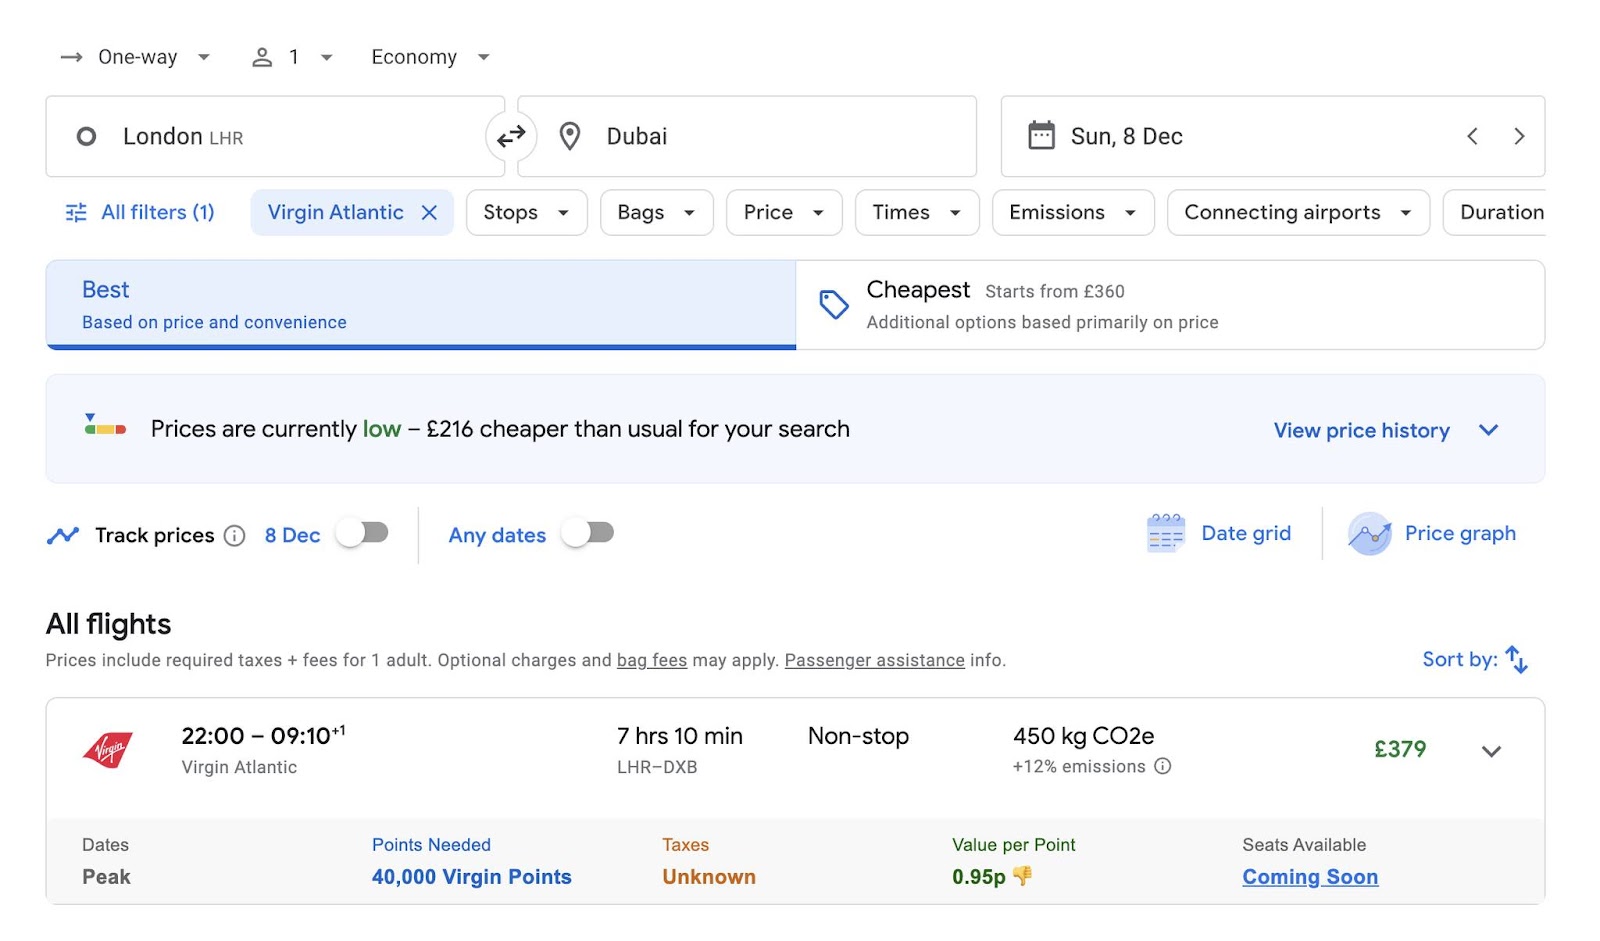Click the Non-stop label
This screenshot has width=1600, height=941.
point(858,736)
